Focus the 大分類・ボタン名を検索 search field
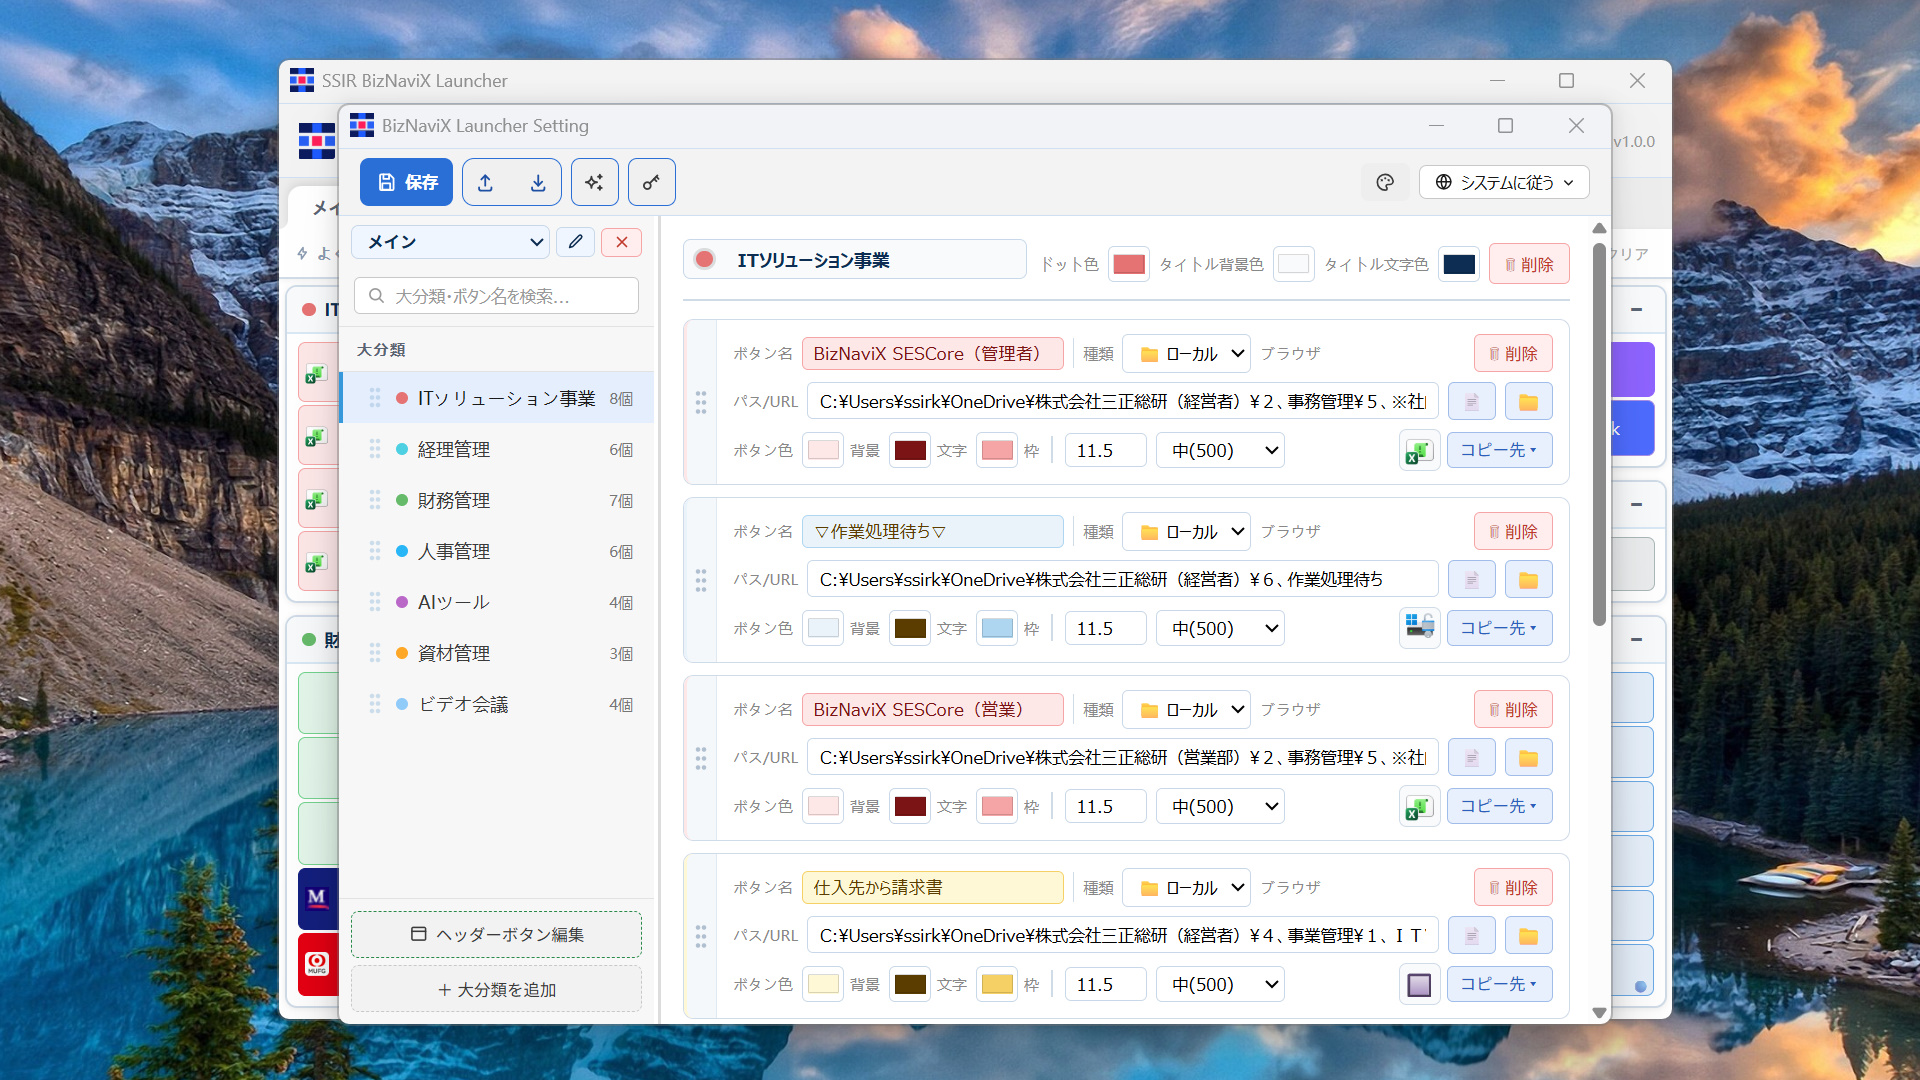This screenshot has width=1920, height=1080. pos(497,296)
